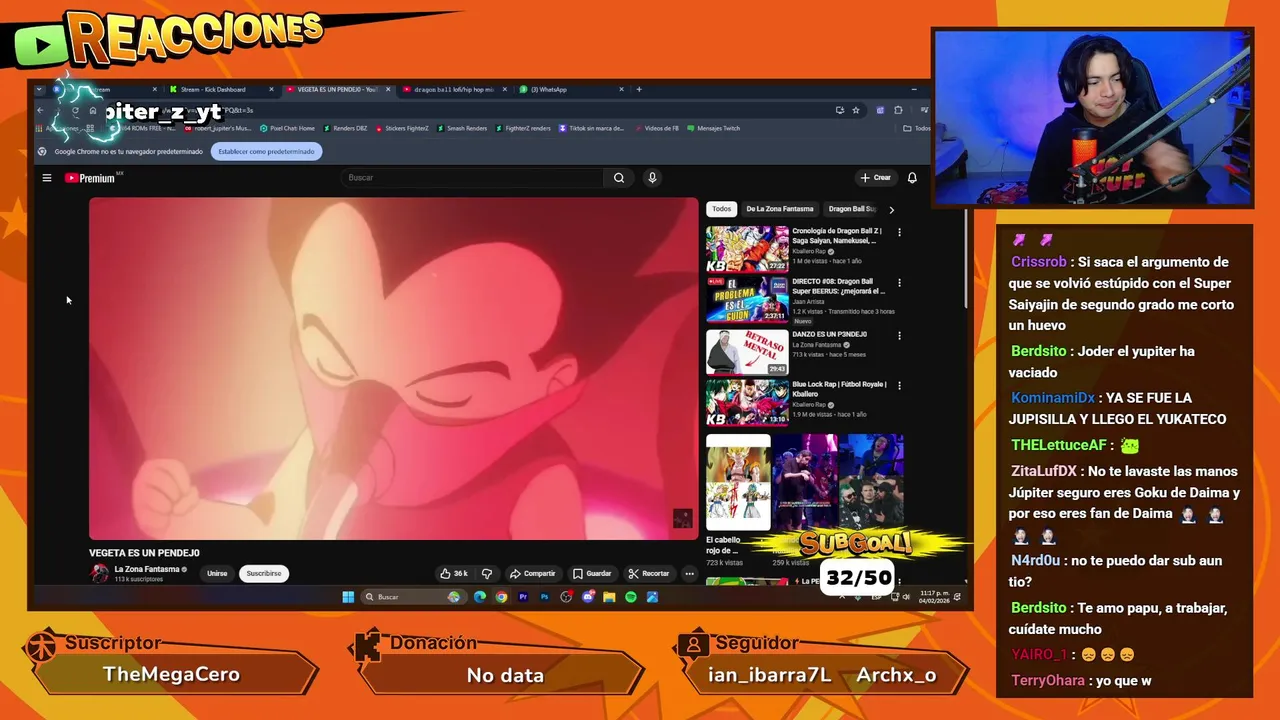Select the Todos filter chip
The image size is (1280, 720).
pyautogui.click(x=721, y=209)
